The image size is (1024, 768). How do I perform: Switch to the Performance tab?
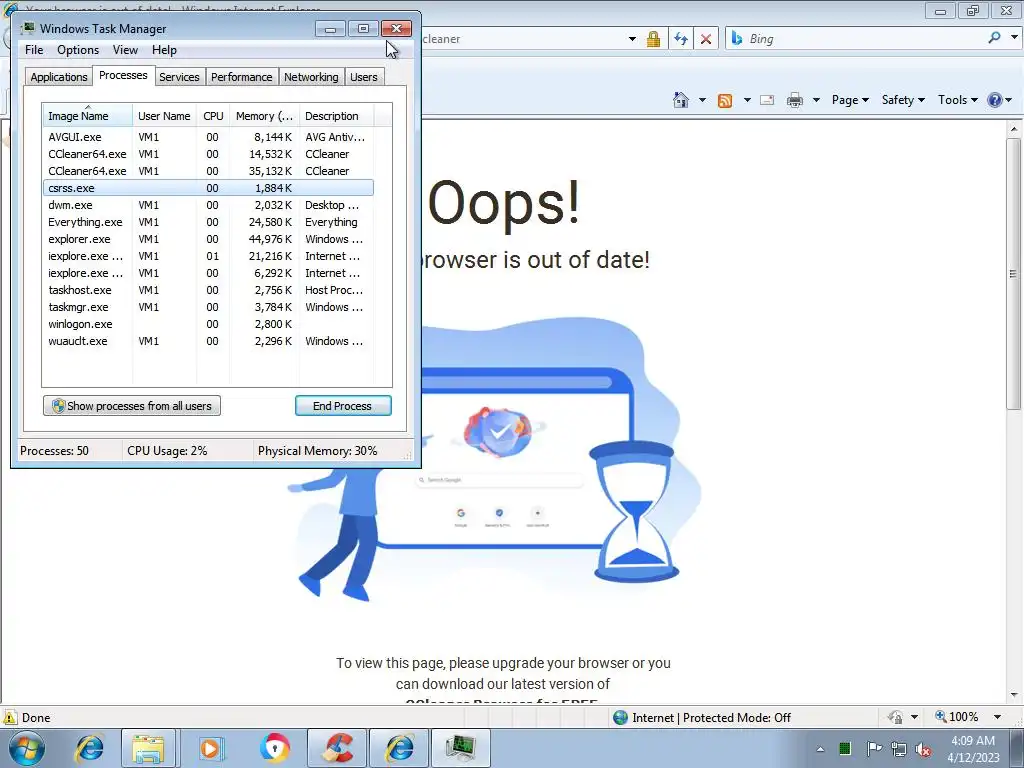pyautogui.click(x=241, y=77)
